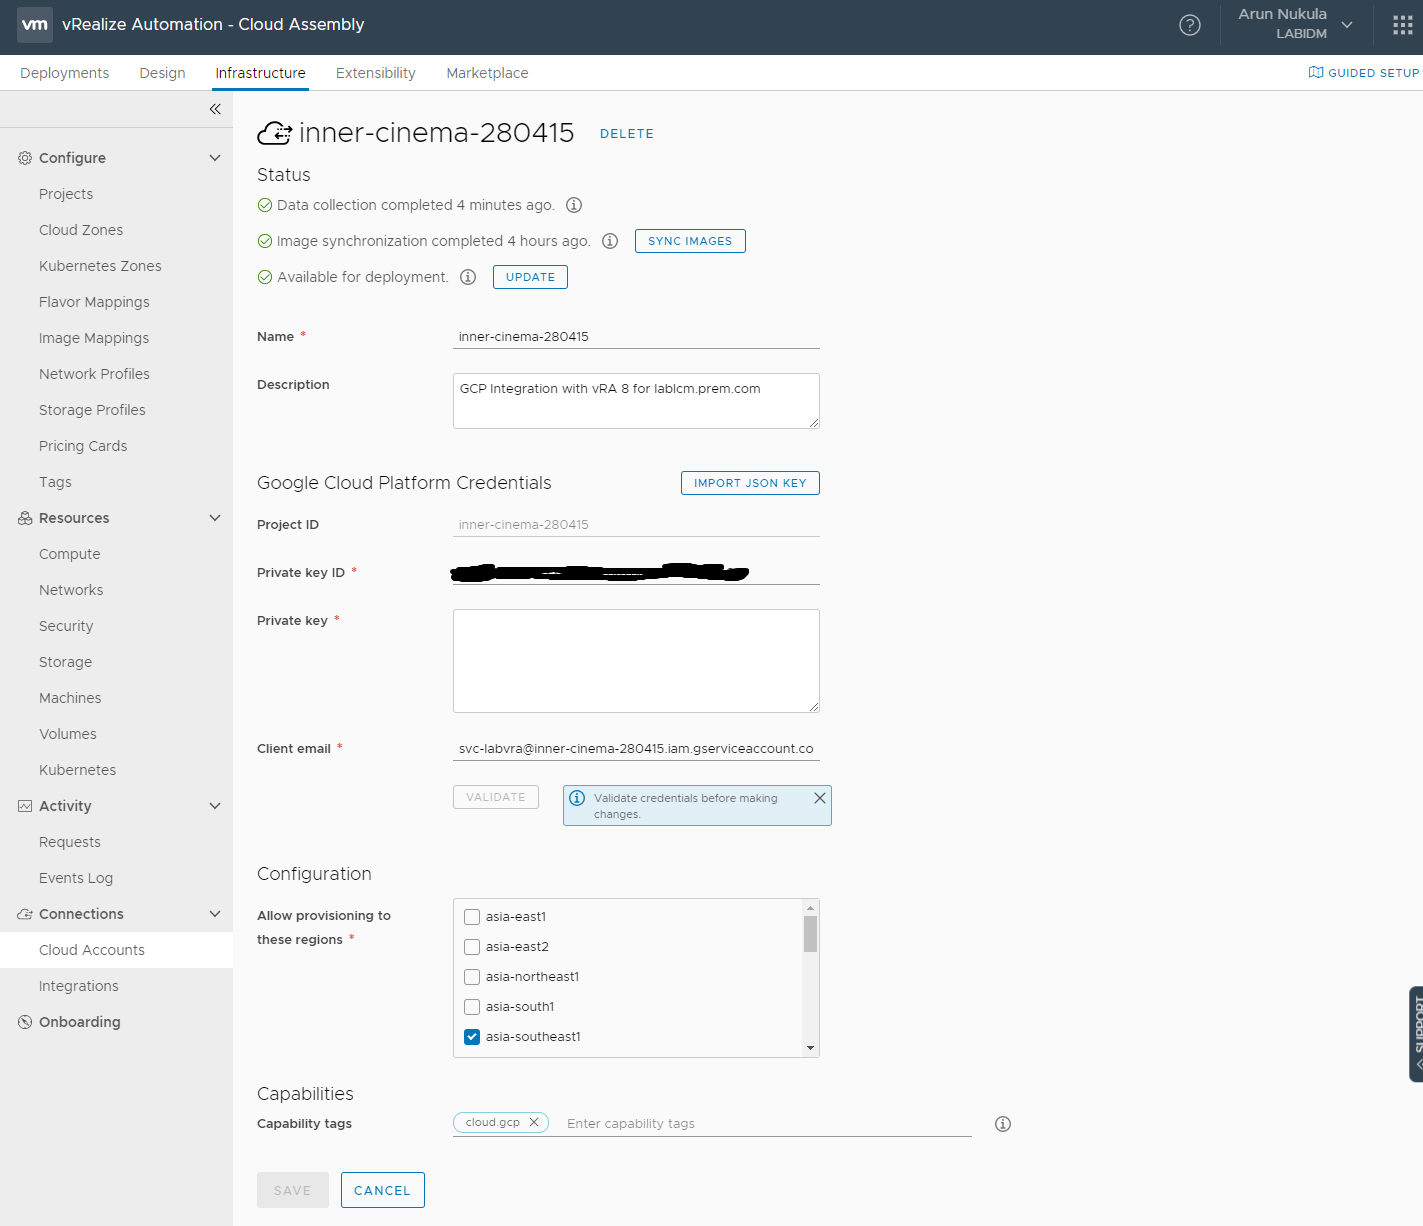Click info icon next to Available for deployment
The height and width of the screenshot is (1226, 1423).
click(468, 277)
